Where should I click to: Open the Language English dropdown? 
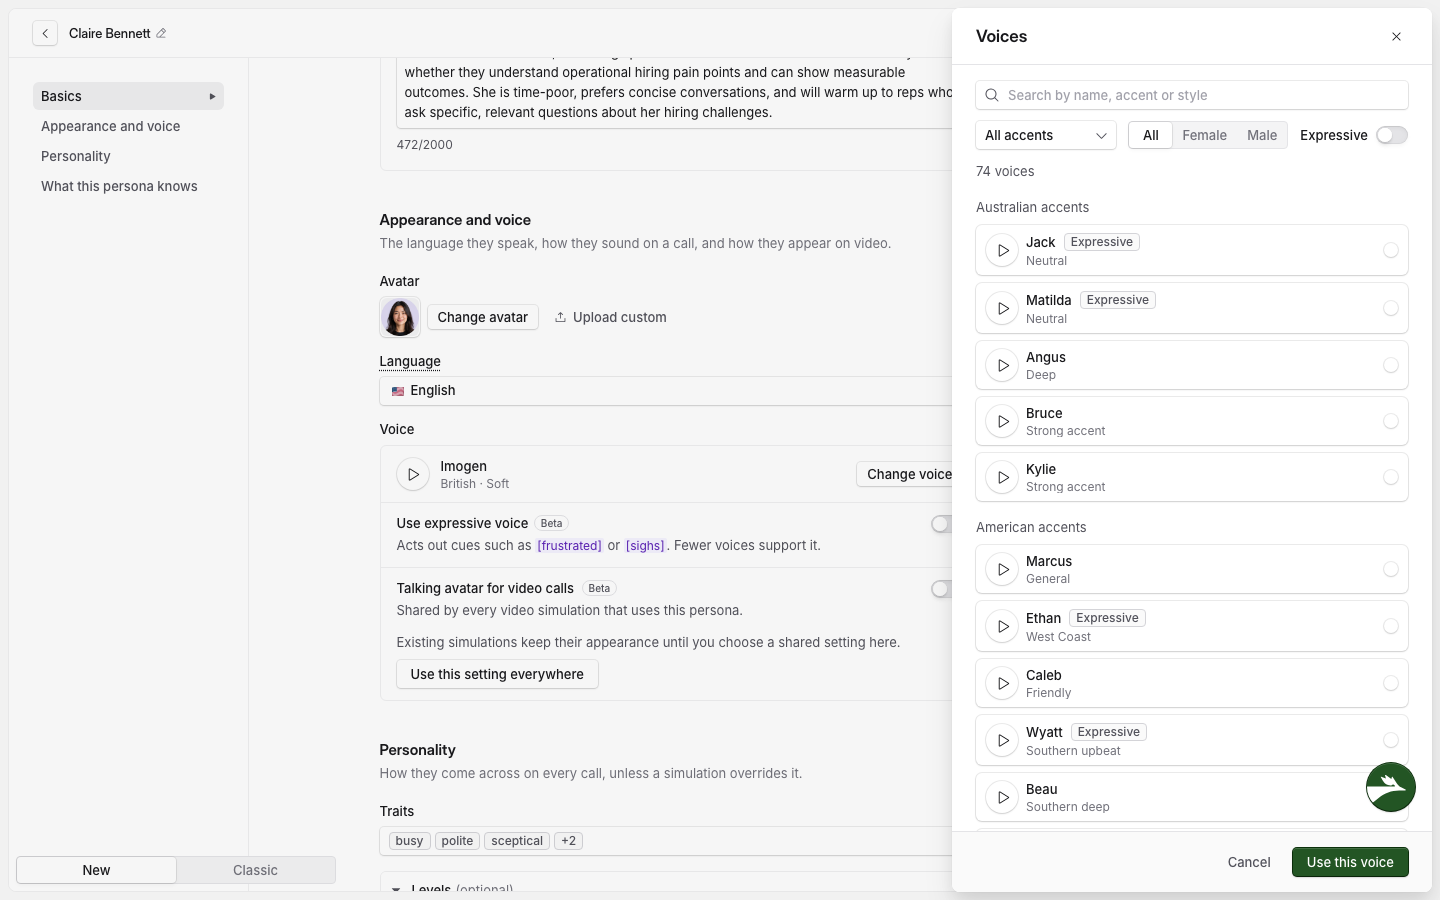[x=666, y=390]
